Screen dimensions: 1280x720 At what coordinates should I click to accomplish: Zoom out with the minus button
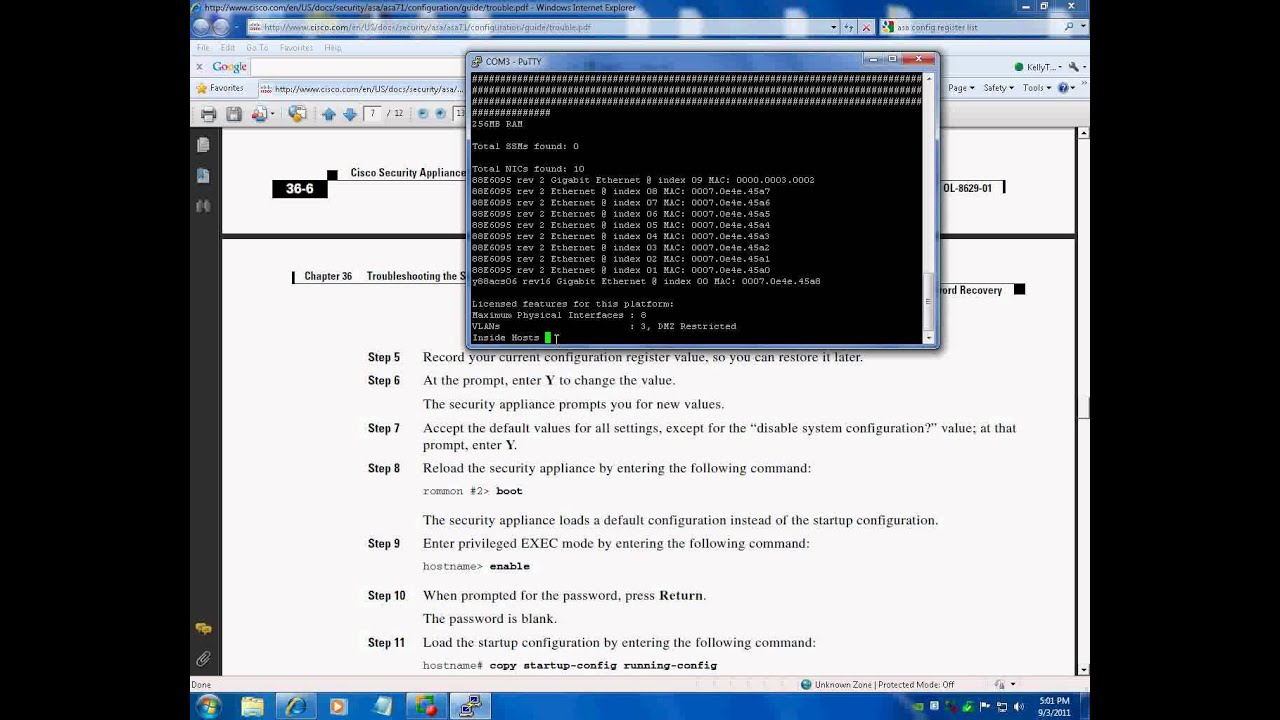[423, 114]
